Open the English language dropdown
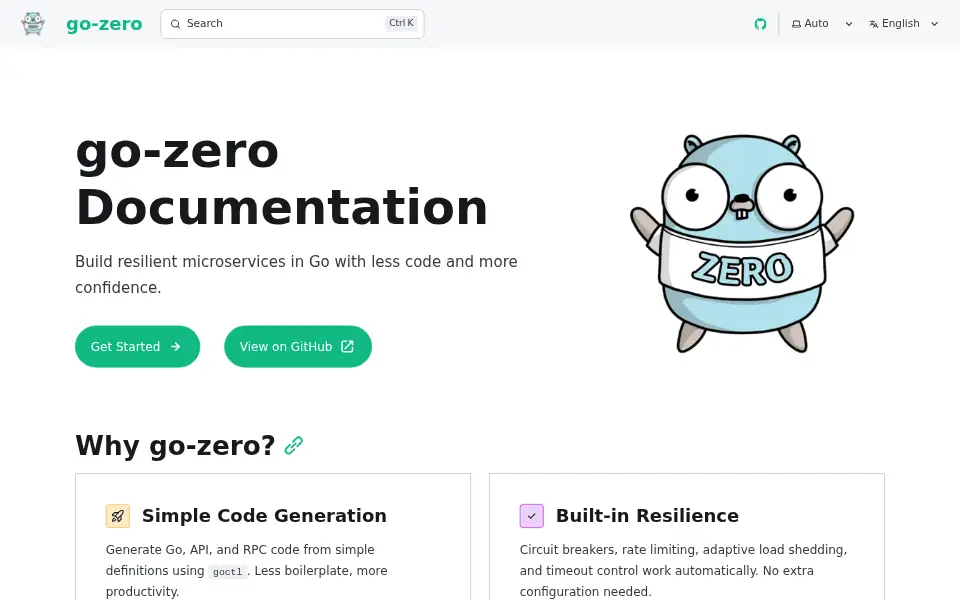Viewport: 960px width, 600px height. [x=903, y=24]
